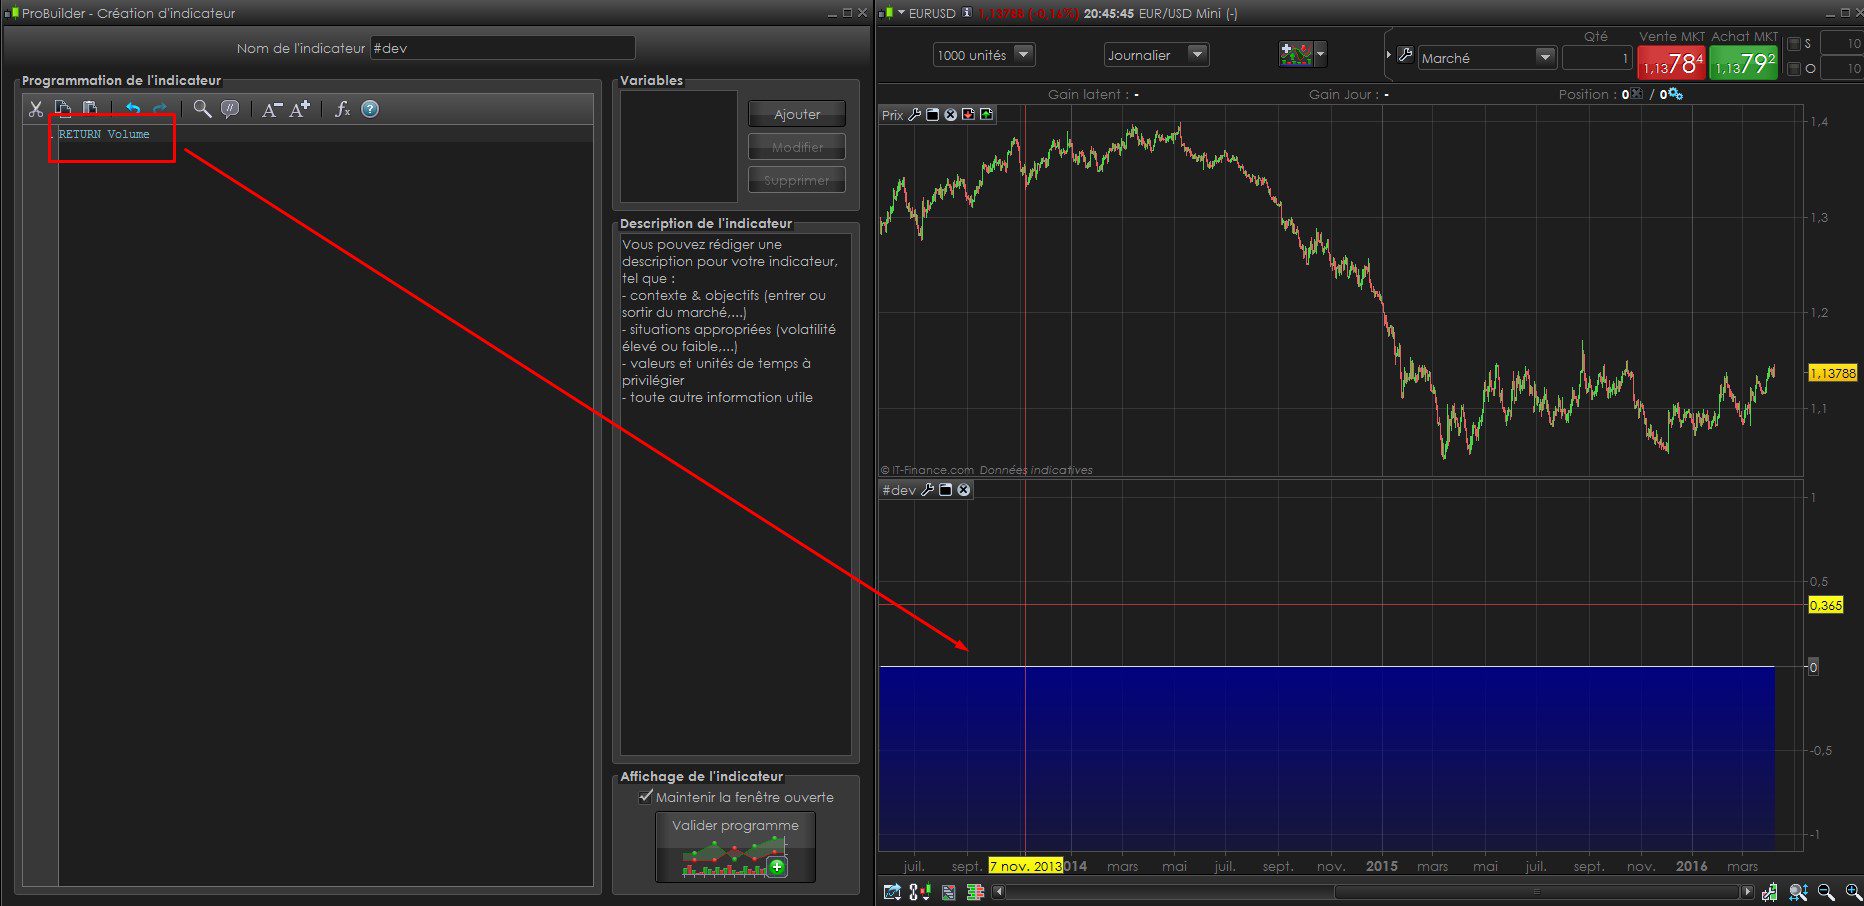Zoom in the chart horizontally
This screenshot has width=1864, height=906.
pos(1853,892)
